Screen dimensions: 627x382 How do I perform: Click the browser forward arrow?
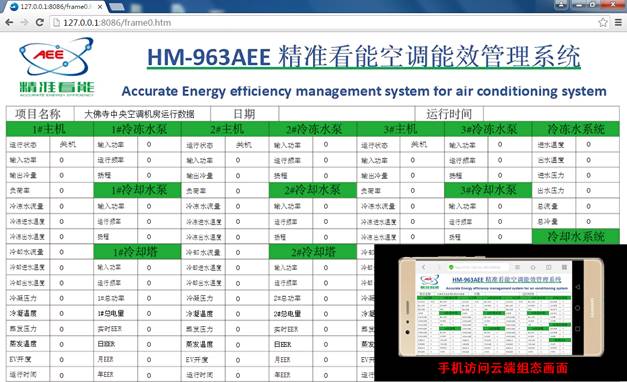click(24, 22)
